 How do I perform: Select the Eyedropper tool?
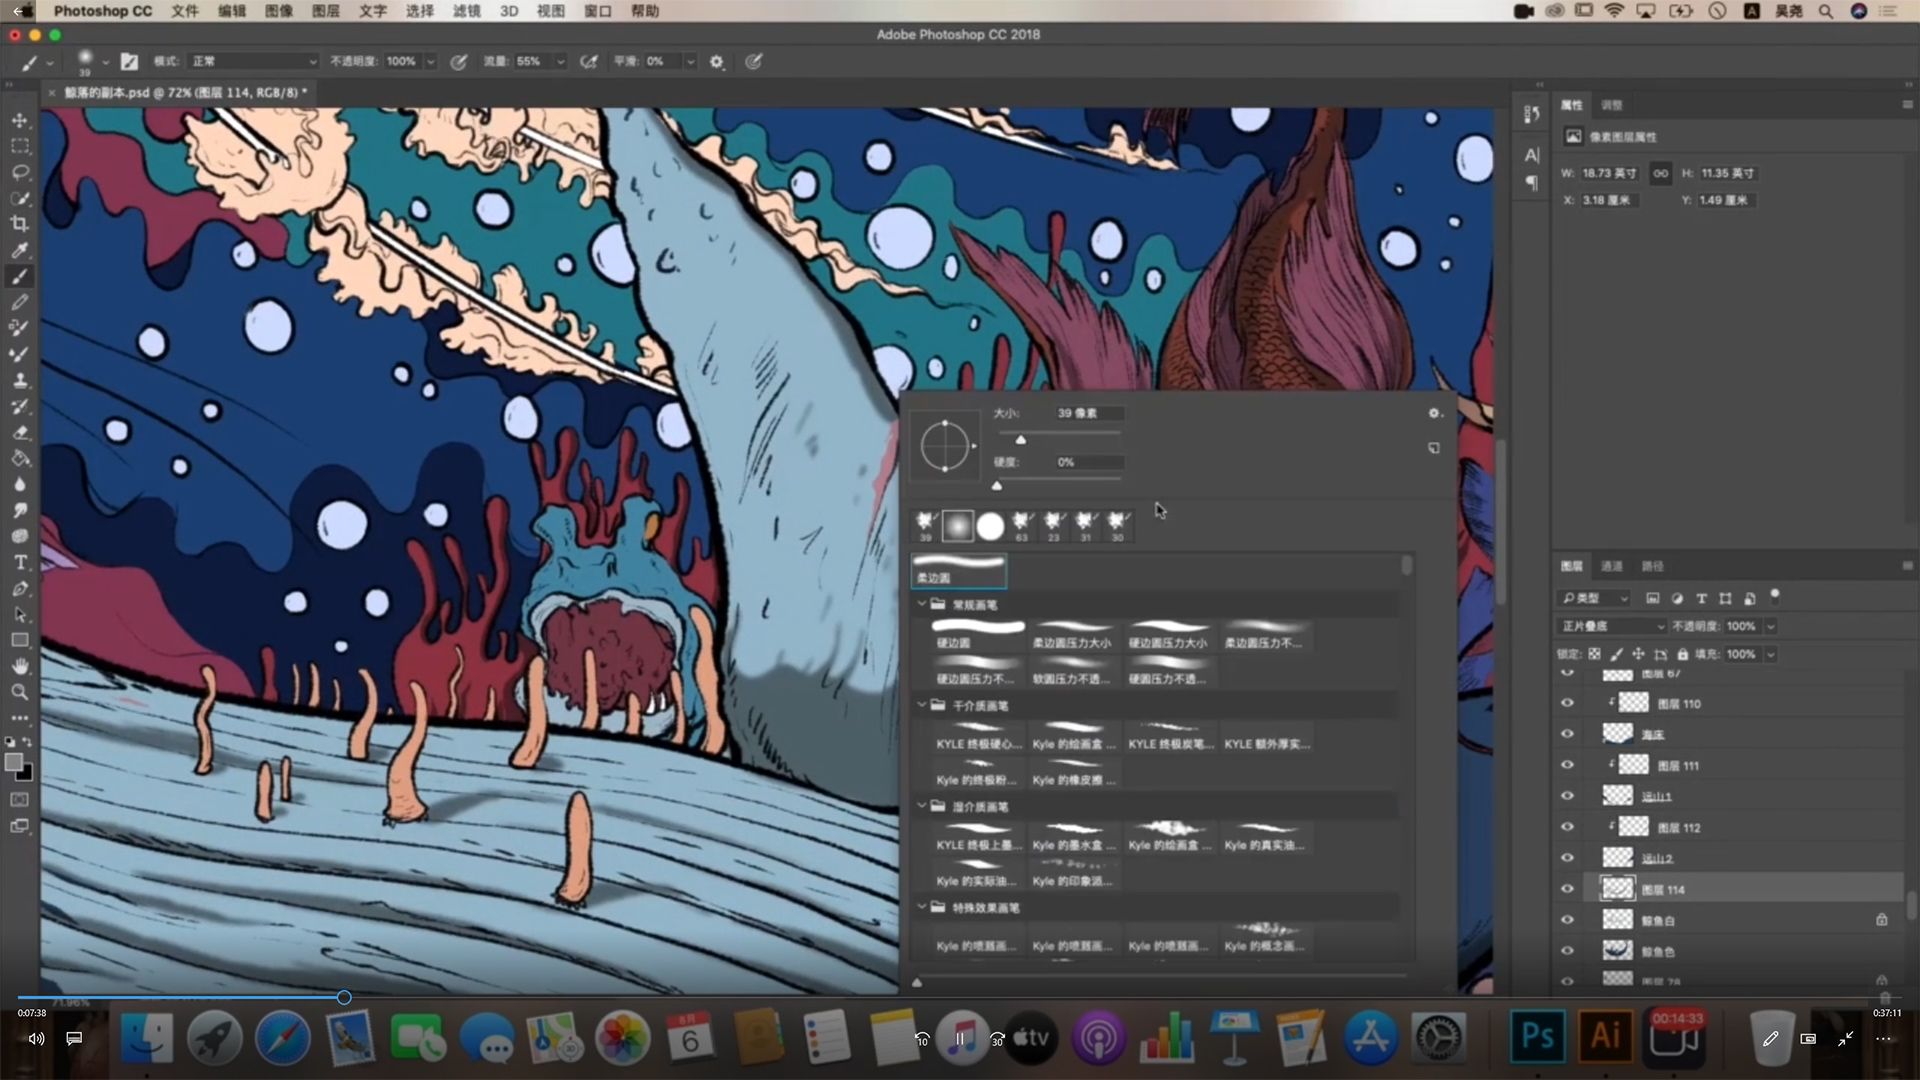(20, 250)
